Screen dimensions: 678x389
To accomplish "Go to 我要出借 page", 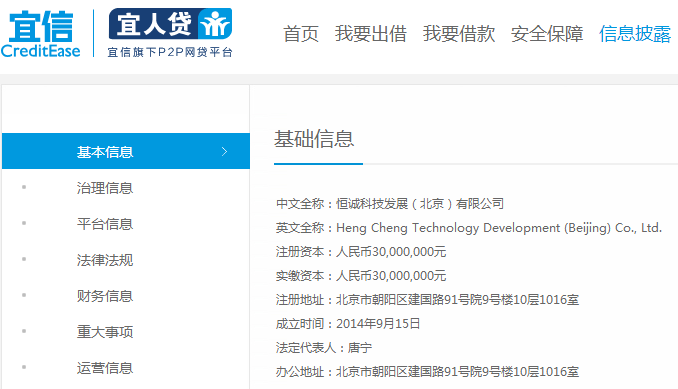I will coord(371,34).
